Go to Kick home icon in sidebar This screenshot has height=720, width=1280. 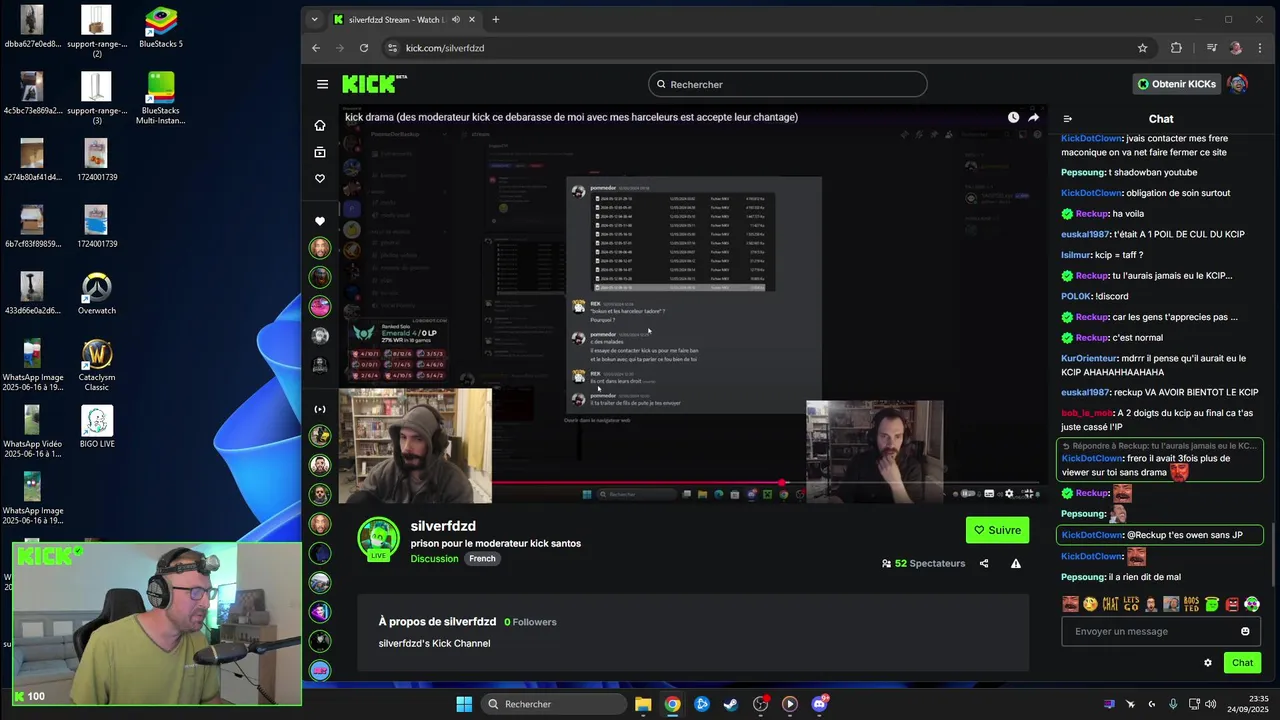coord(320,125)
